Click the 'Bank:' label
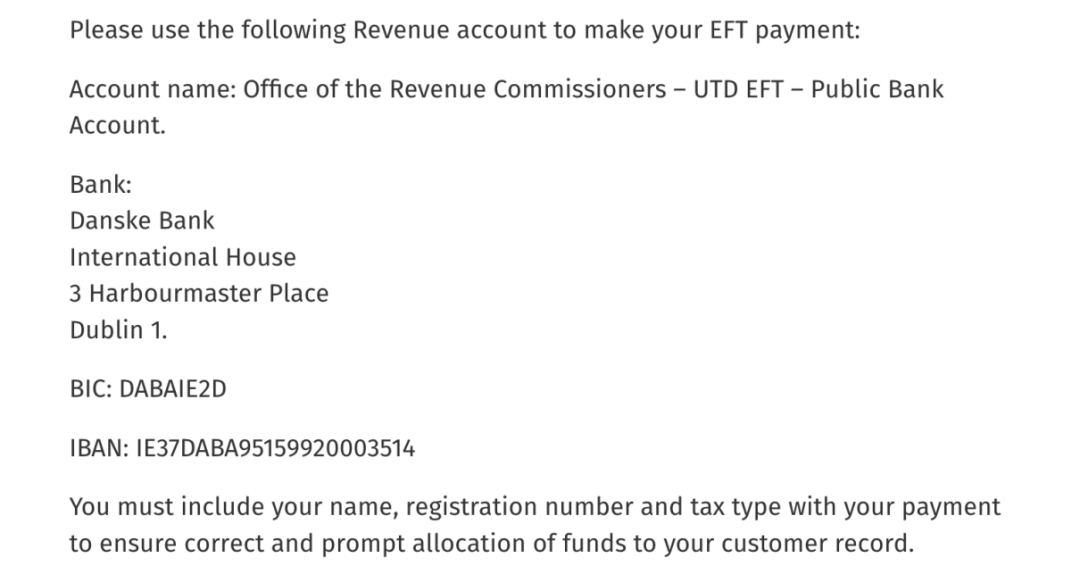1080x566 pixels. (101, 185)
